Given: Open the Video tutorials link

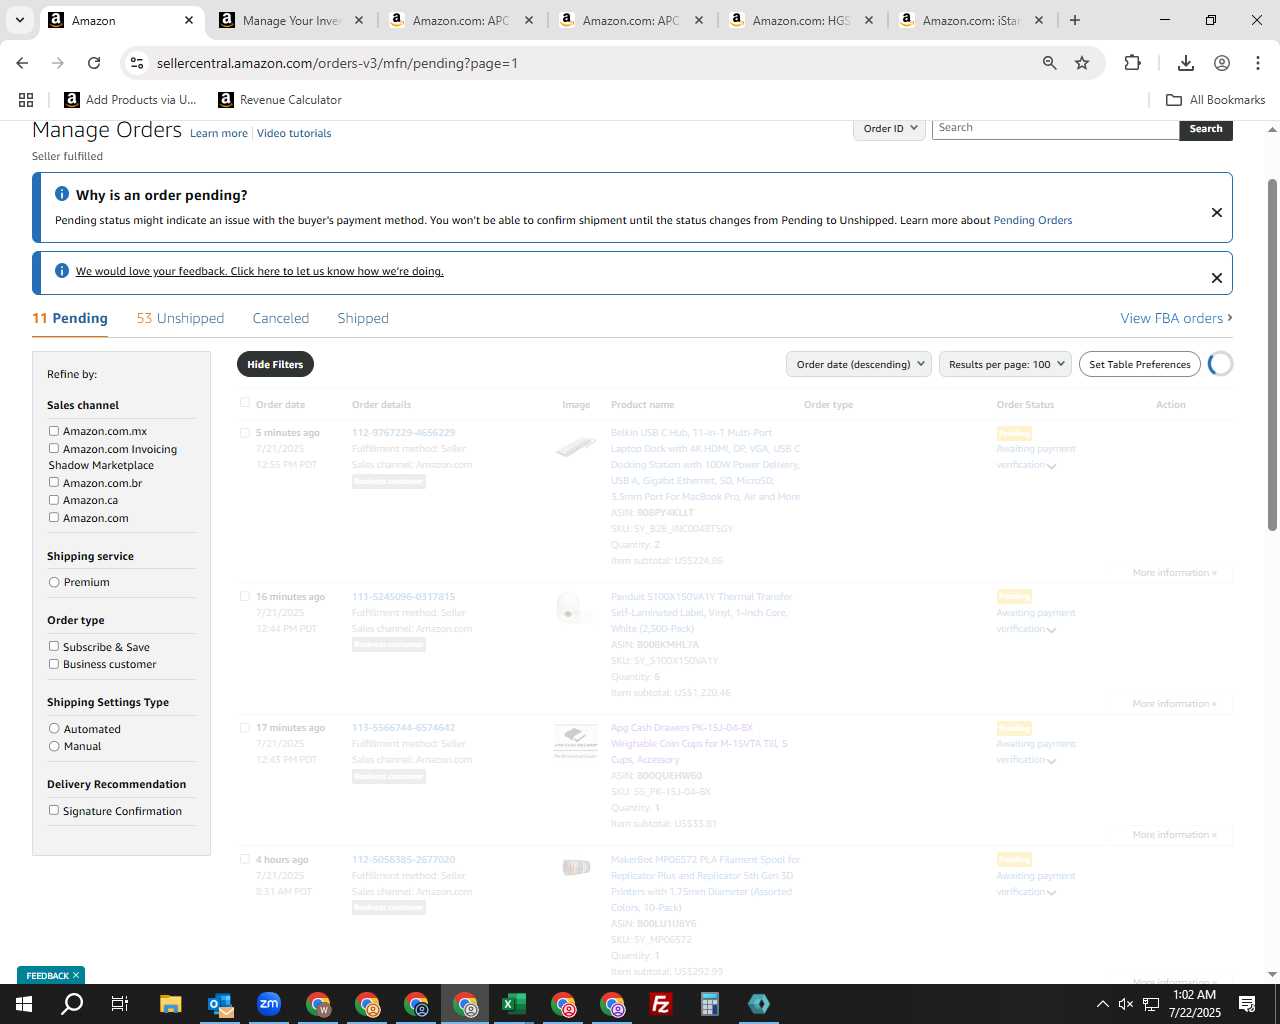Looking at the screenshot, I should click(294, 133).
